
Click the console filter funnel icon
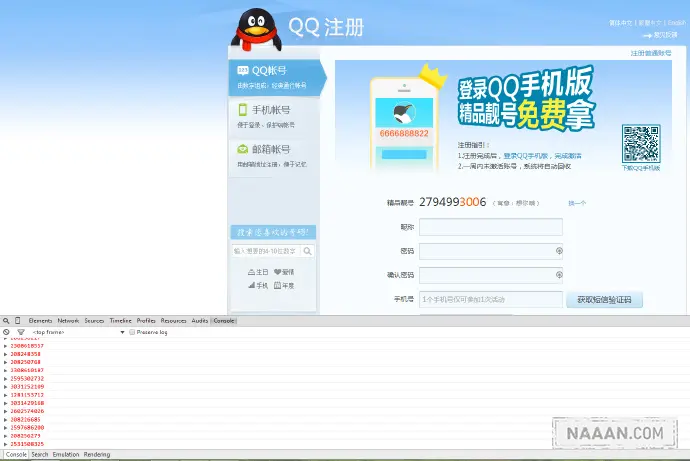21,332
